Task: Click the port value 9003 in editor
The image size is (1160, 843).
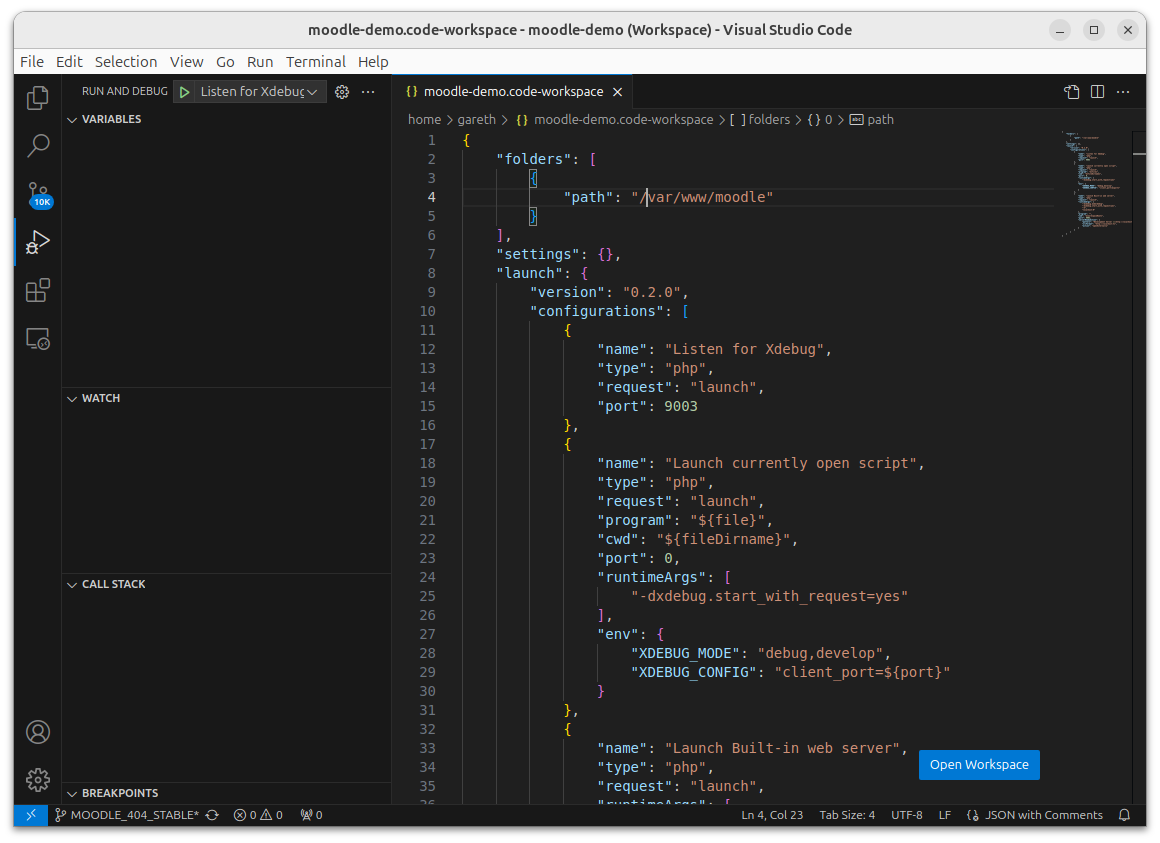Action: (x=681, y=406)
